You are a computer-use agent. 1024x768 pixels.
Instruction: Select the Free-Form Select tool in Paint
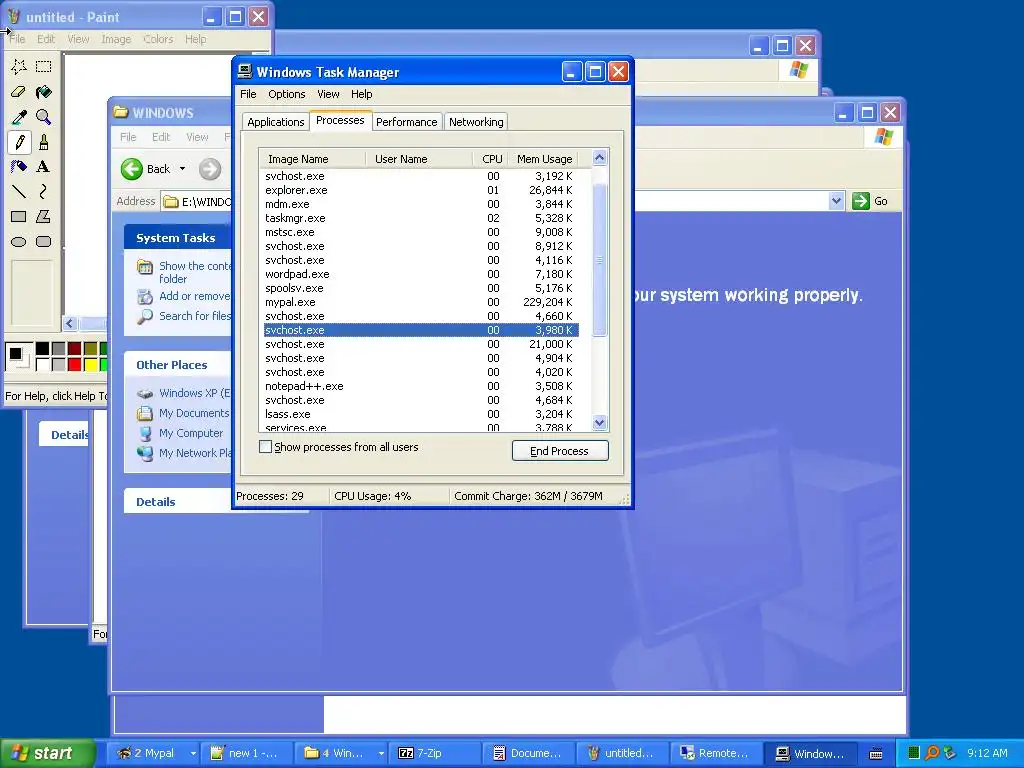tap(19, 67)
